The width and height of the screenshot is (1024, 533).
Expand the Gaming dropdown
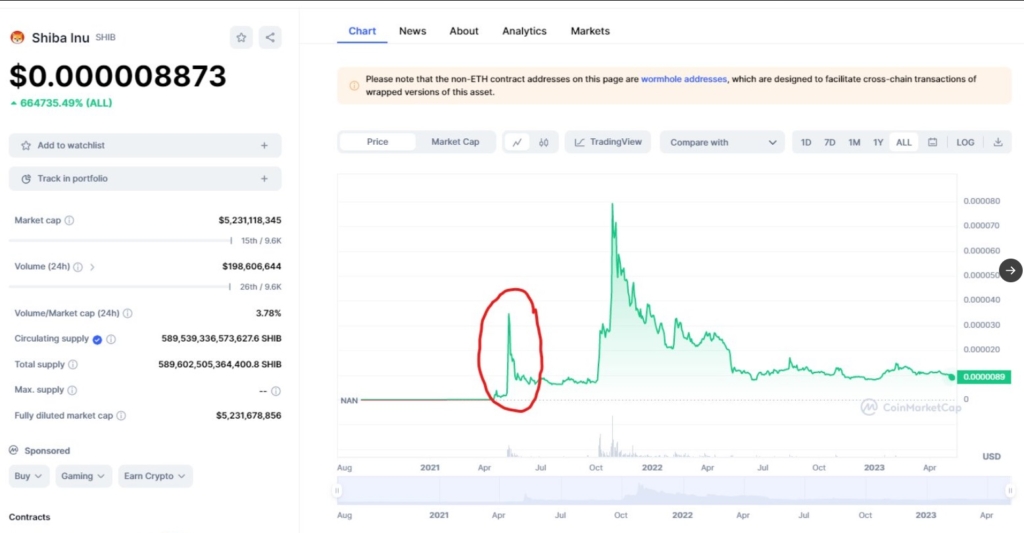point(83,476)
